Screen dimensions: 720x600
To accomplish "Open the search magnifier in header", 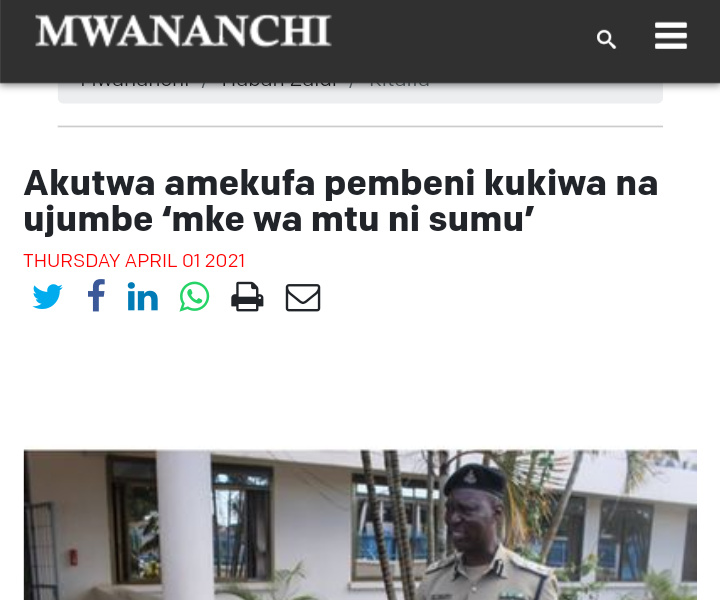I will (606, 39).
